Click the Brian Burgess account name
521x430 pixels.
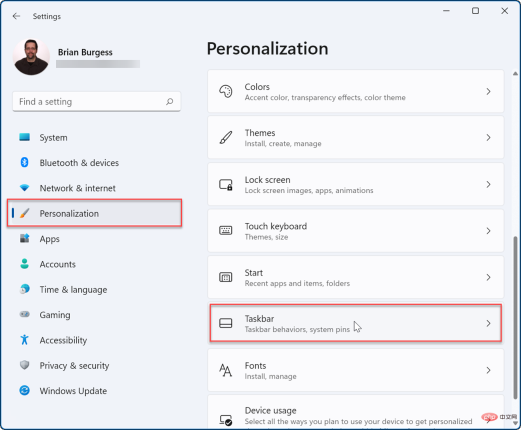pos(85,52)
